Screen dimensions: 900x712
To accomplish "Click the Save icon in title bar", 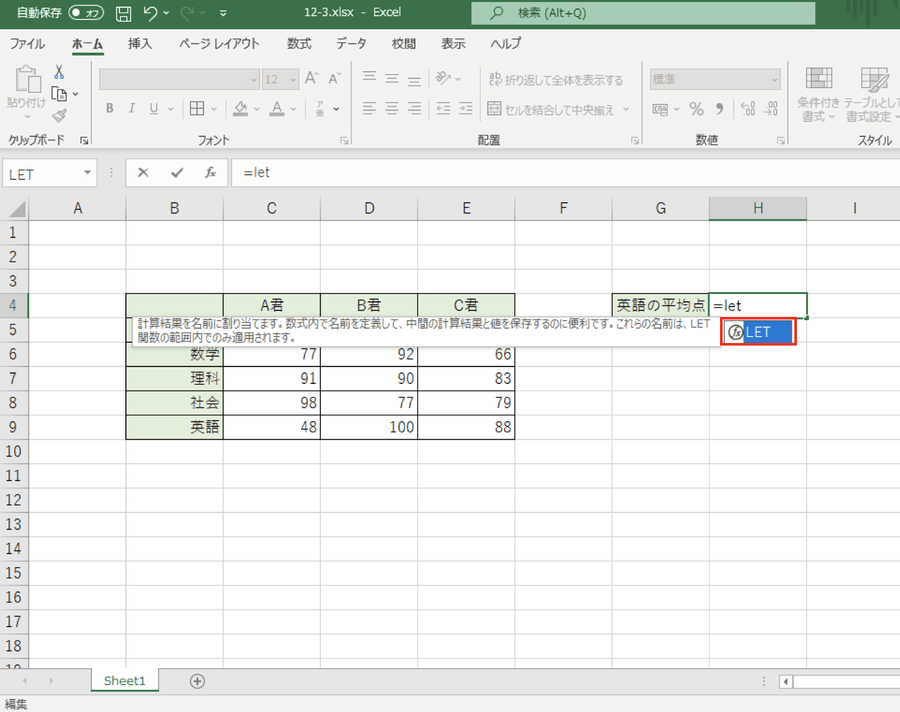I will [123, 14].
